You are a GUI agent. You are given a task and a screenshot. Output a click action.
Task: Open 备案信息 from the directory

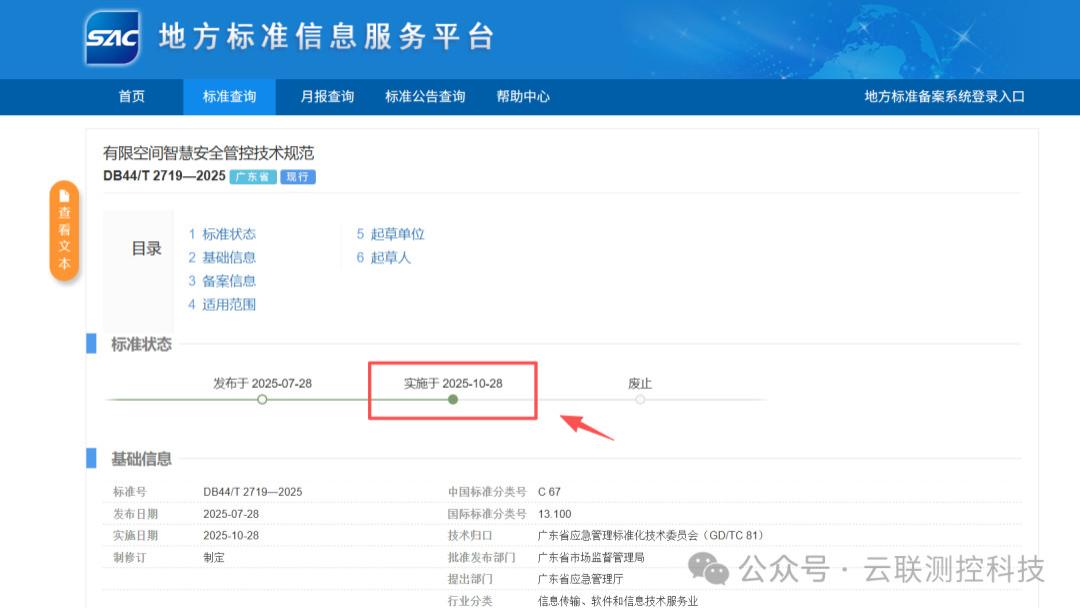coord(228,281)
